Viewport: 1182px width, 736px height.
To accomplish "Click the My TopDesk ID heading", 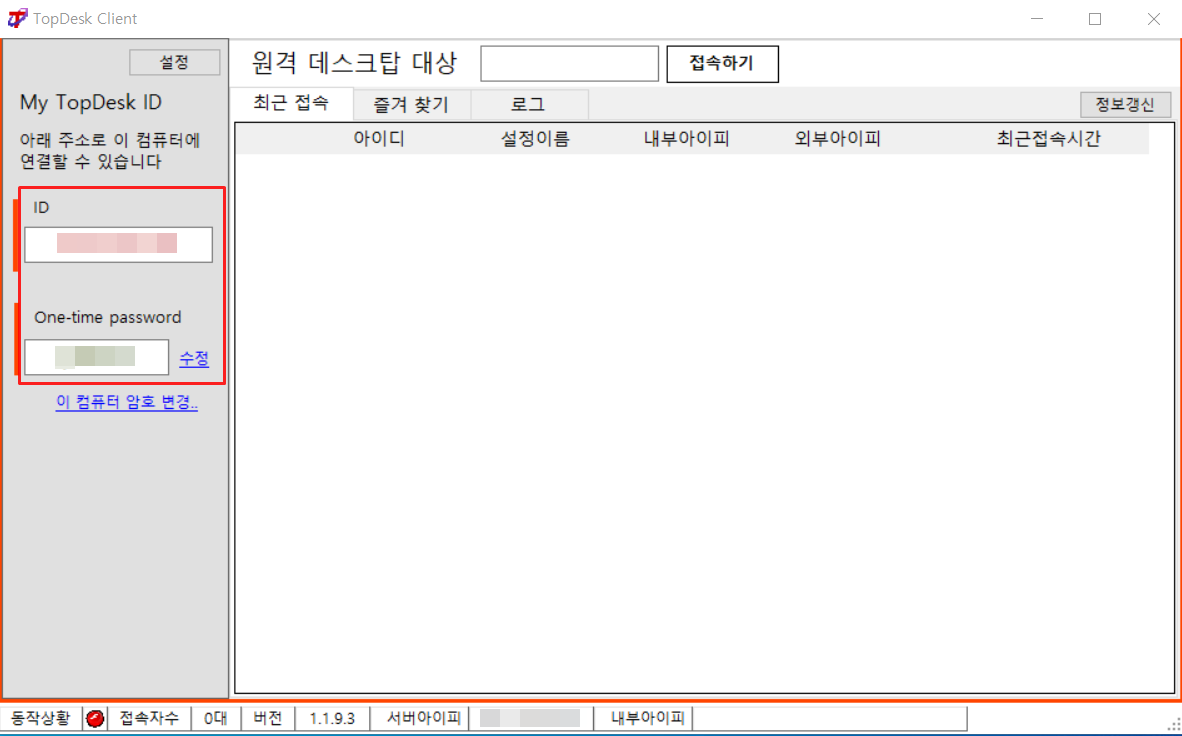I will [90, 103].
